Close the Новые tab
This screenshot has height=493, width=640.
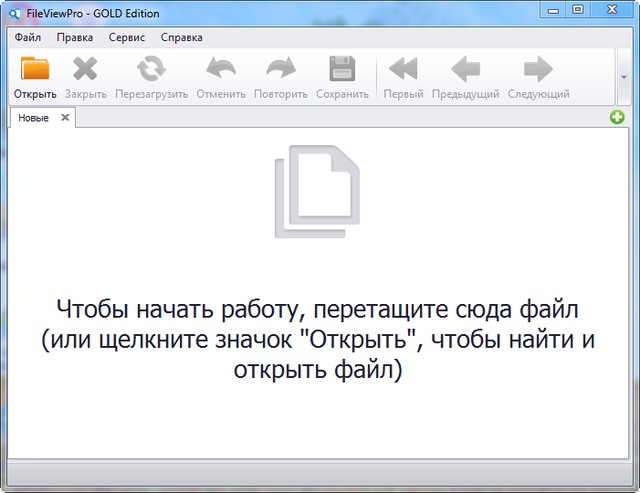coord(65,118)
